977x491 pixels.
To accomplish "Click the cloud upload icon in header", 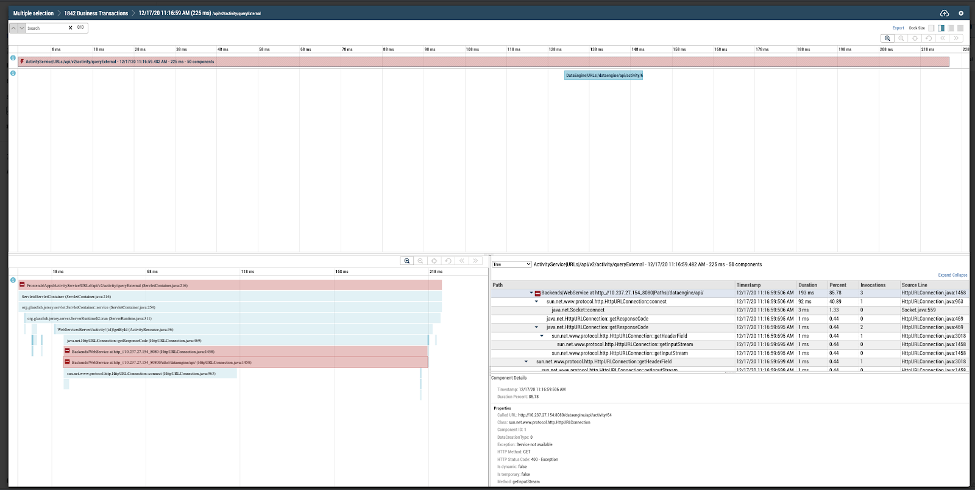I will pyautogui.click(x=945, y=12).
